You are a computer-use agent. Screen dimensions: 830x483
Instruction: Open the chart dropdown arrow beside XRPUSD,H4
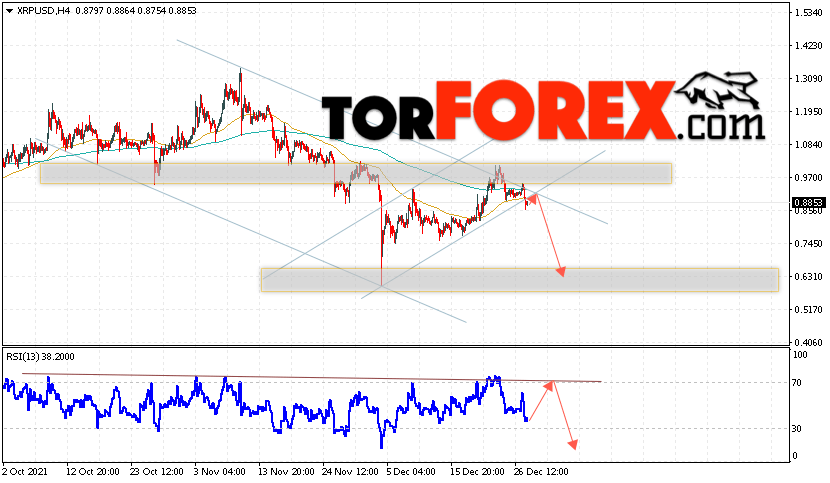(x=9, y=11)
